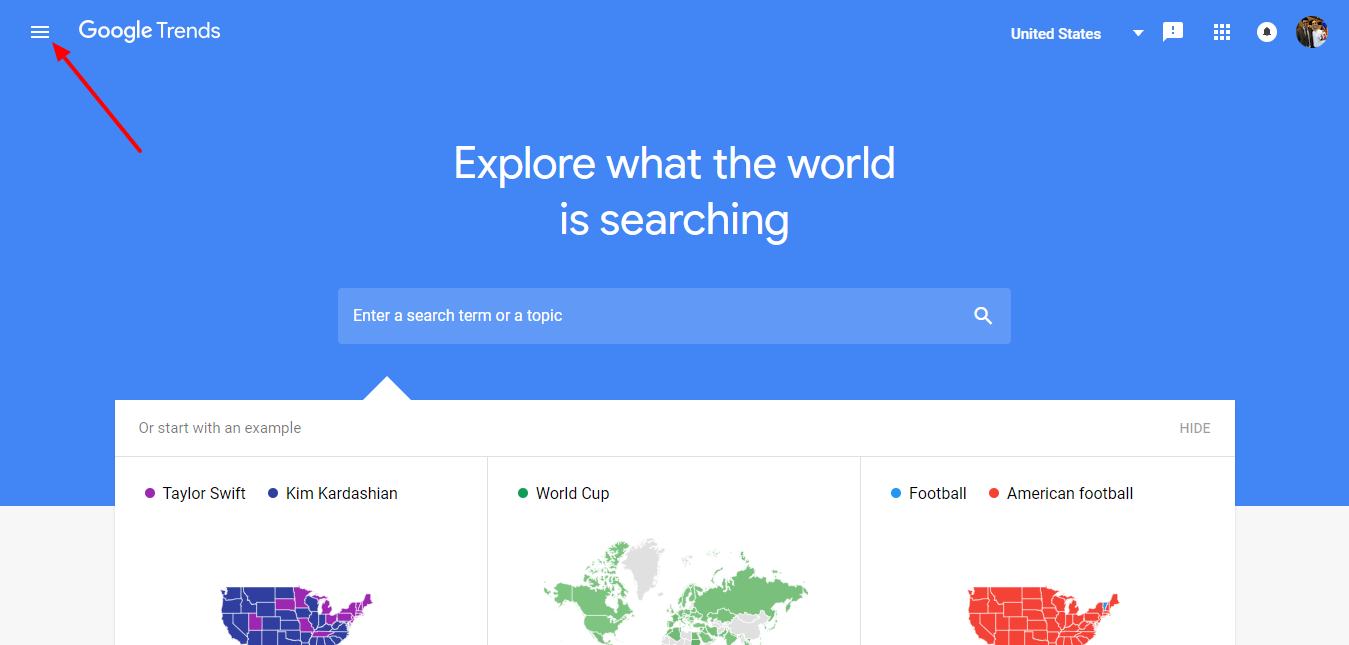This screenshot has height=645, width=1349.
Task: Open the notifications bell
Action: (1267, 31)
